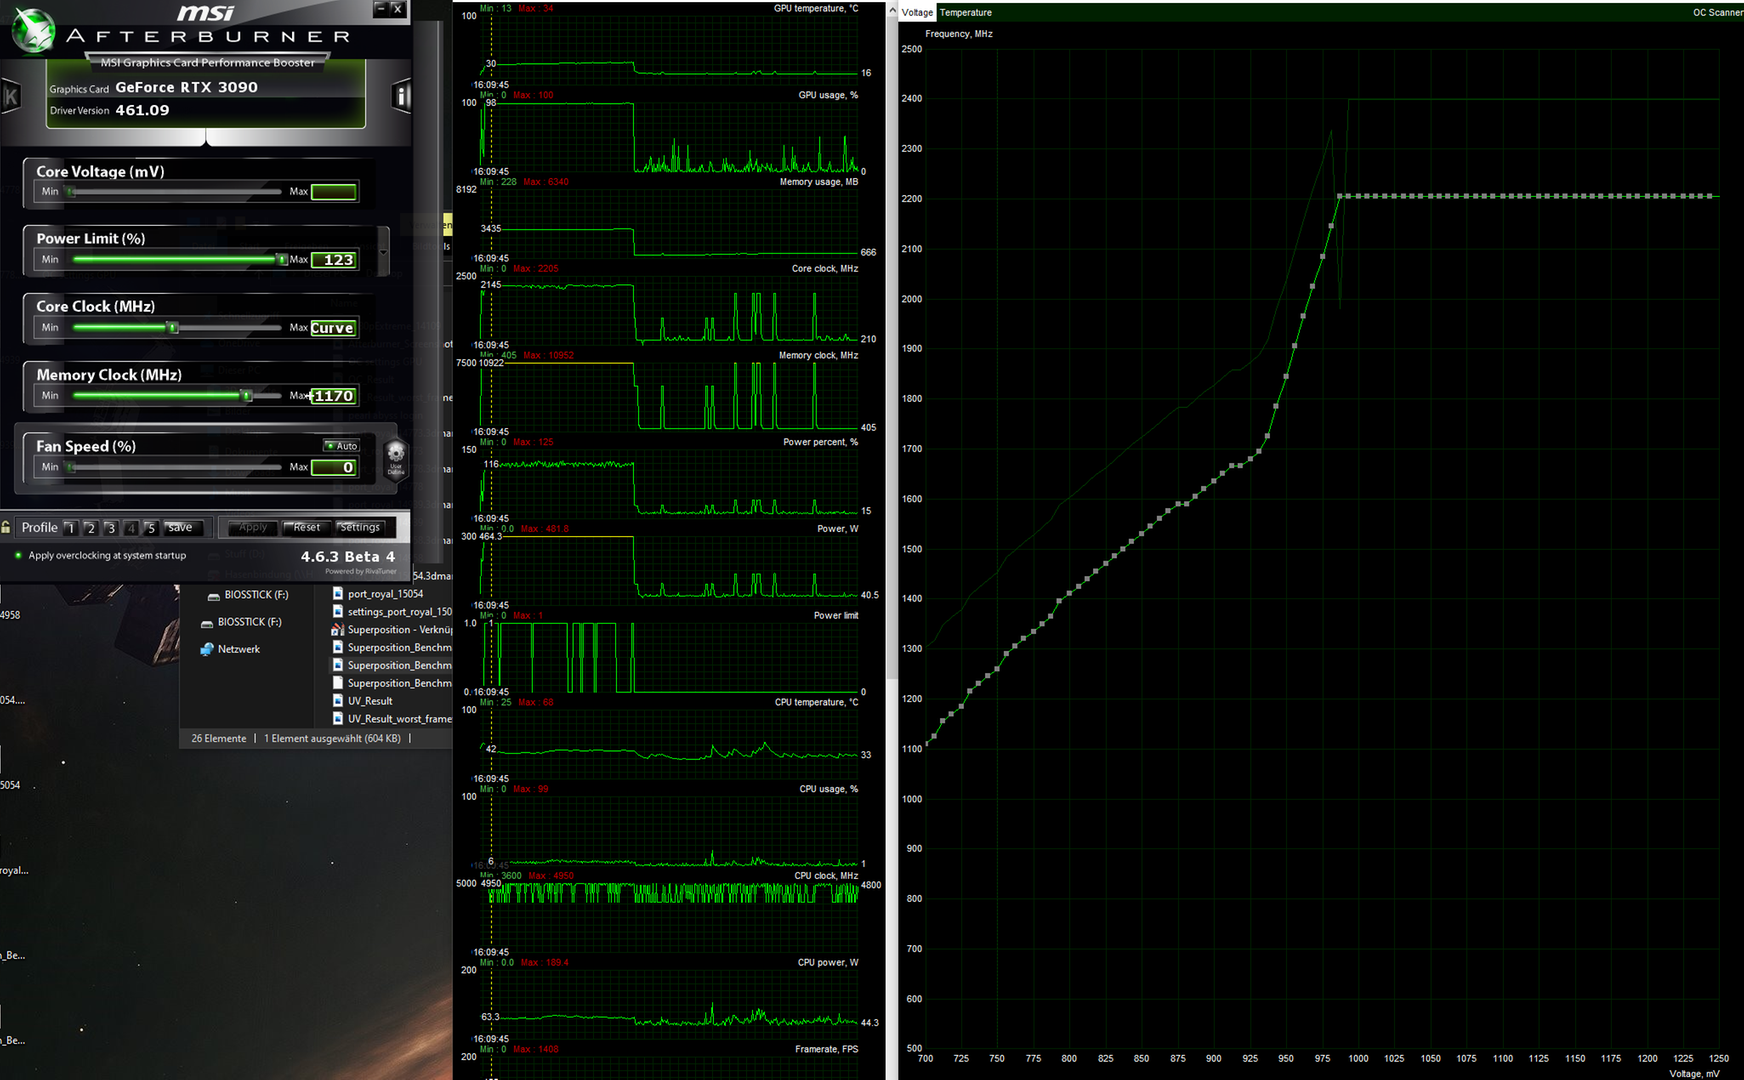
Task: Open the fan User Define gear icon
Action: (x=396, y=458)
